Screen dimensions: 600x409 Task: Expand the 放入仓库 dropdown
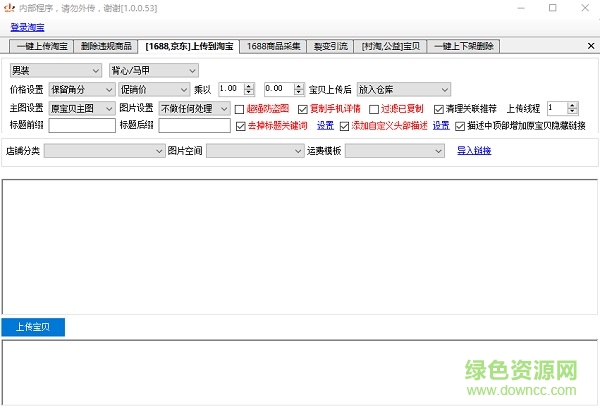click(404, 90)
